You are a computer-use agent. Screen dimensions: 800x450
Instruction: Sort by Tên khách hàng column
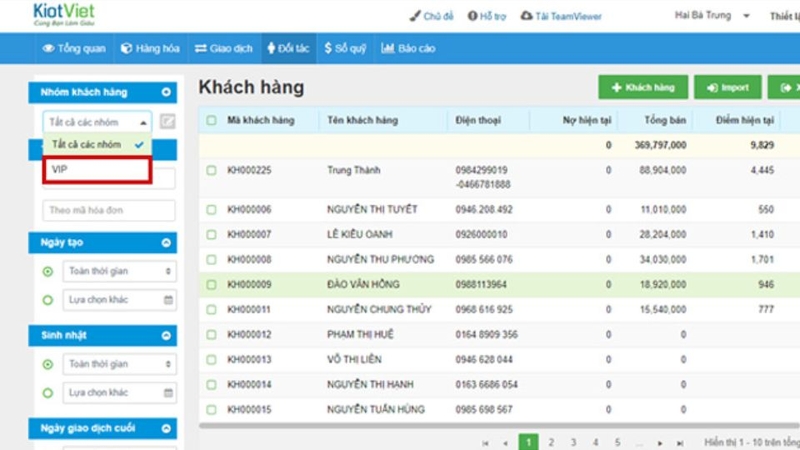[362, 120]
